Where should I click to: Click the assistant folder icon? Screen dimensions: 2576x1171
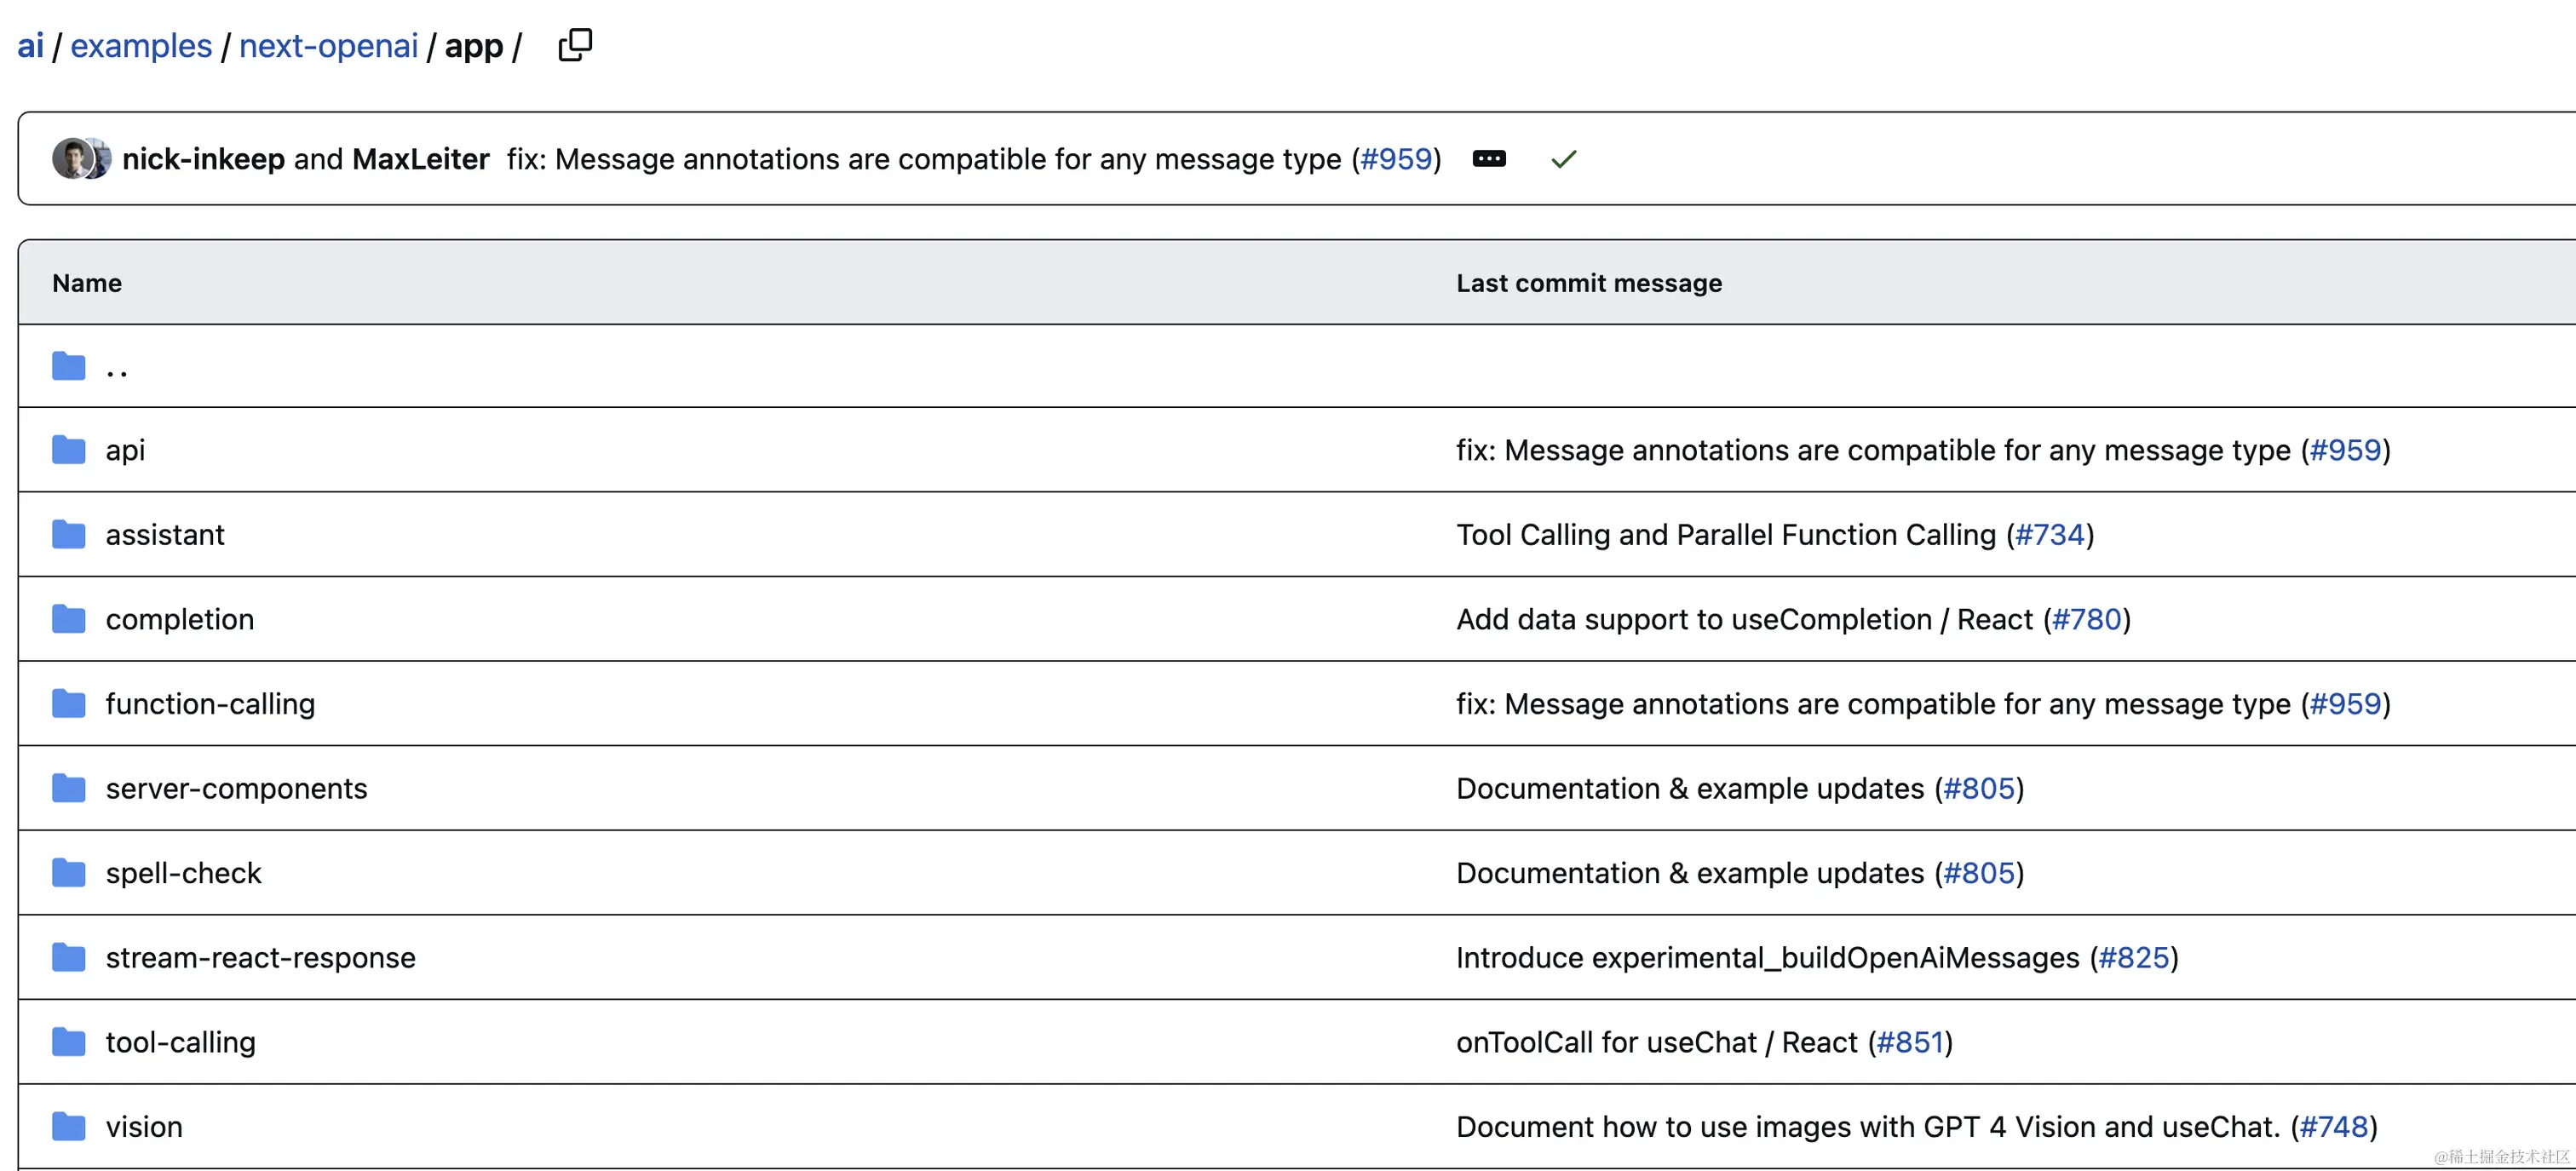(68, 535)
